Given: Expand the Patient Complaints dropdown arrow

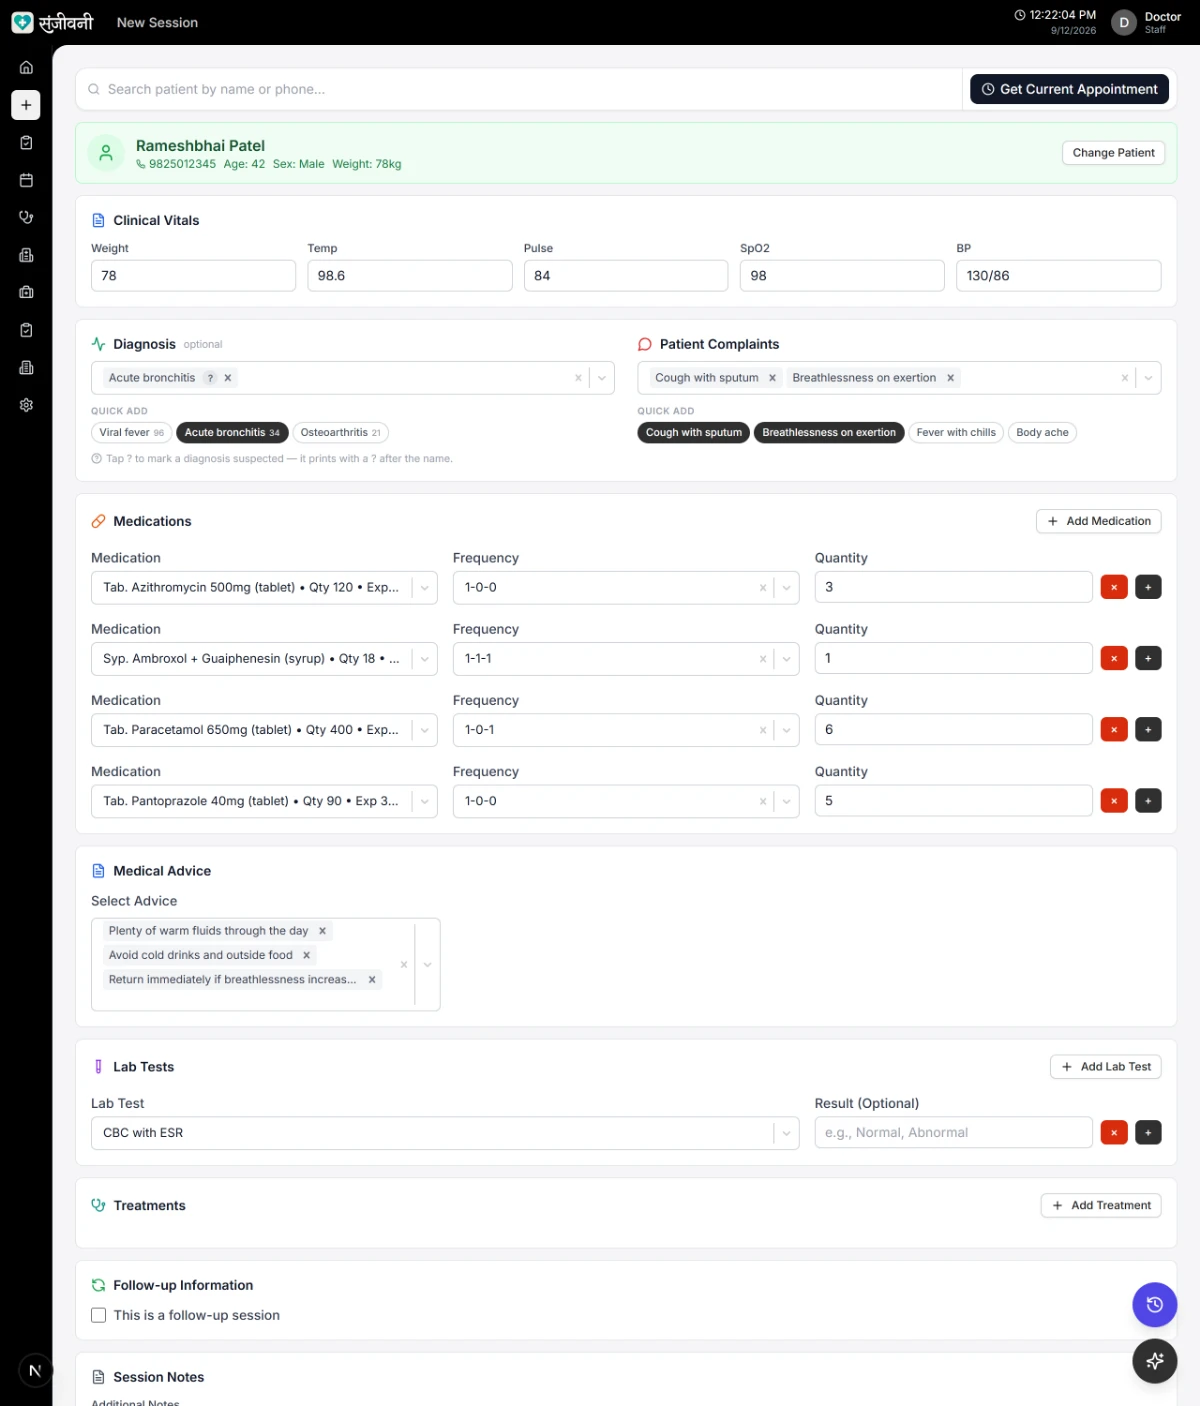Looking at the screenshot, I should (x=1148, y=378).
